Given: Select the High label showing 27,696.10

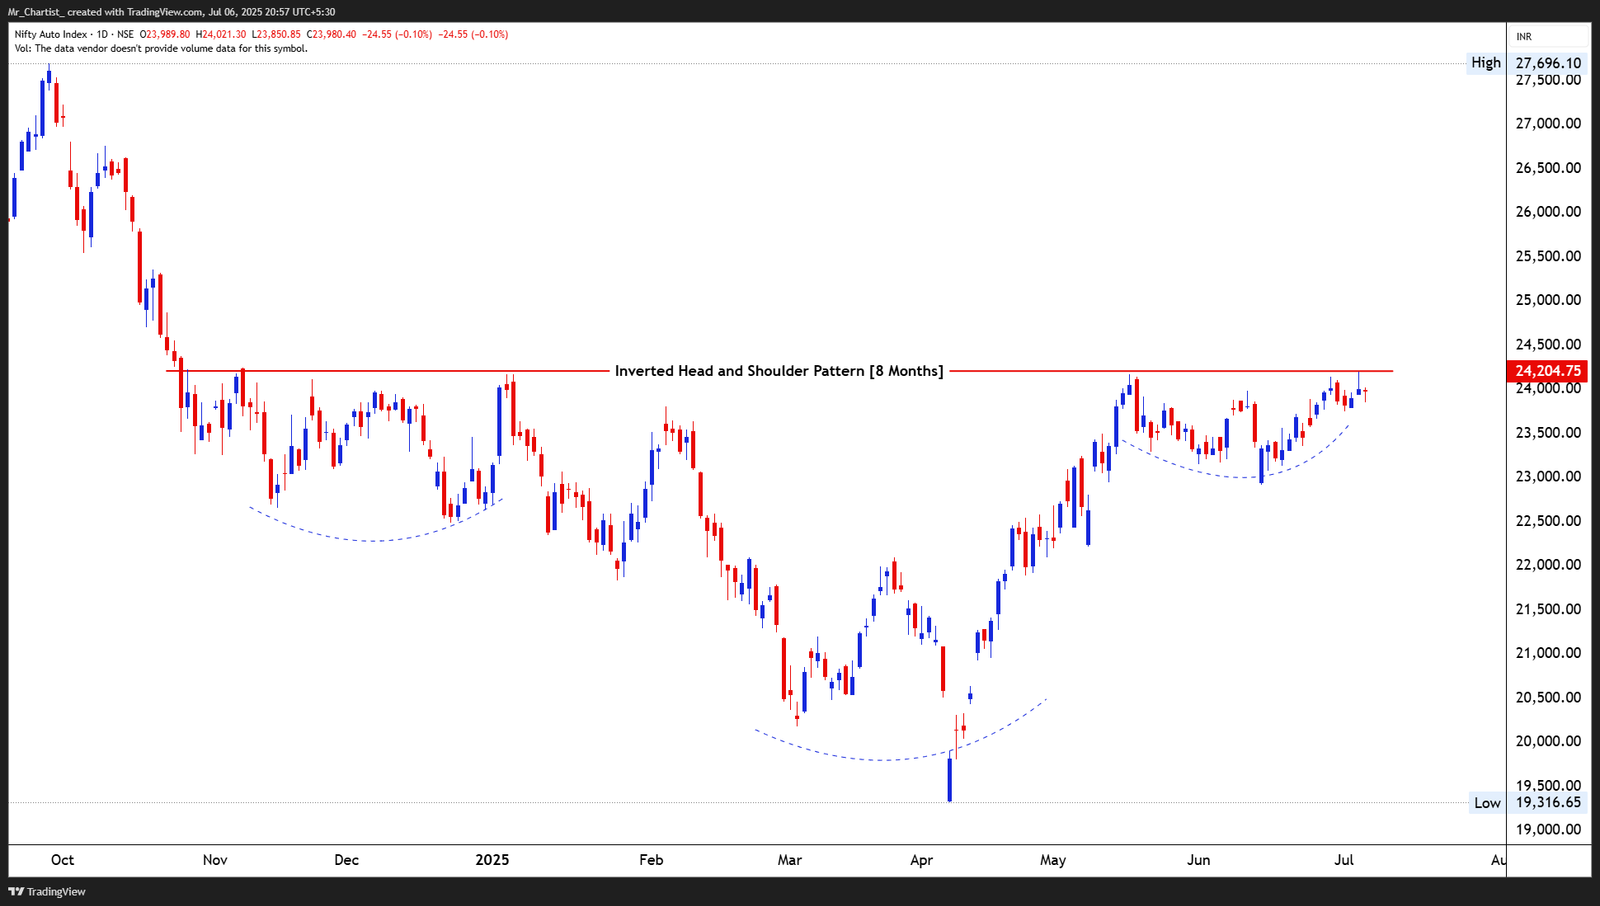Looking at the screenshot, I should 1486,62.
